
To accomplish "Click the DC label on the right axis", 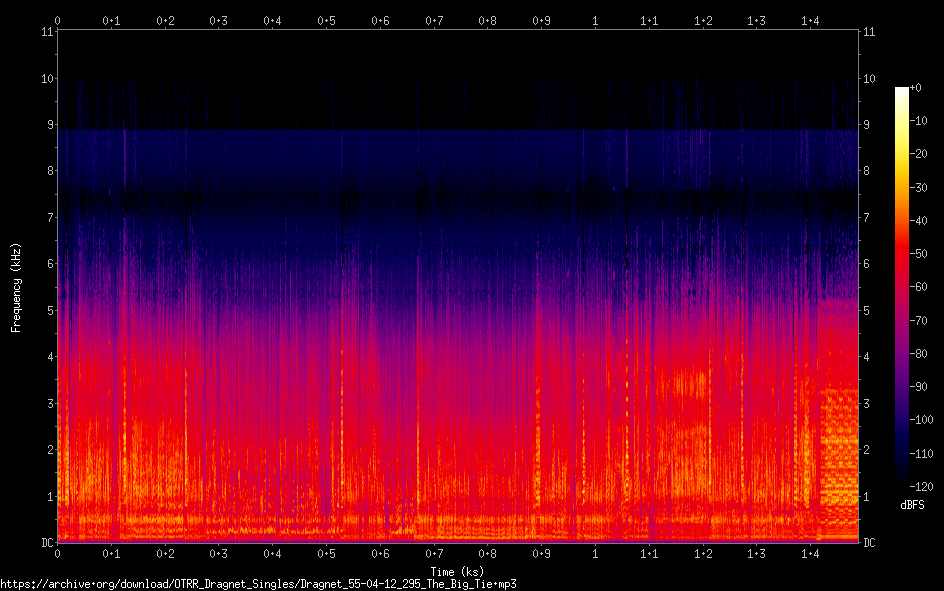I will tap(870, 543).
